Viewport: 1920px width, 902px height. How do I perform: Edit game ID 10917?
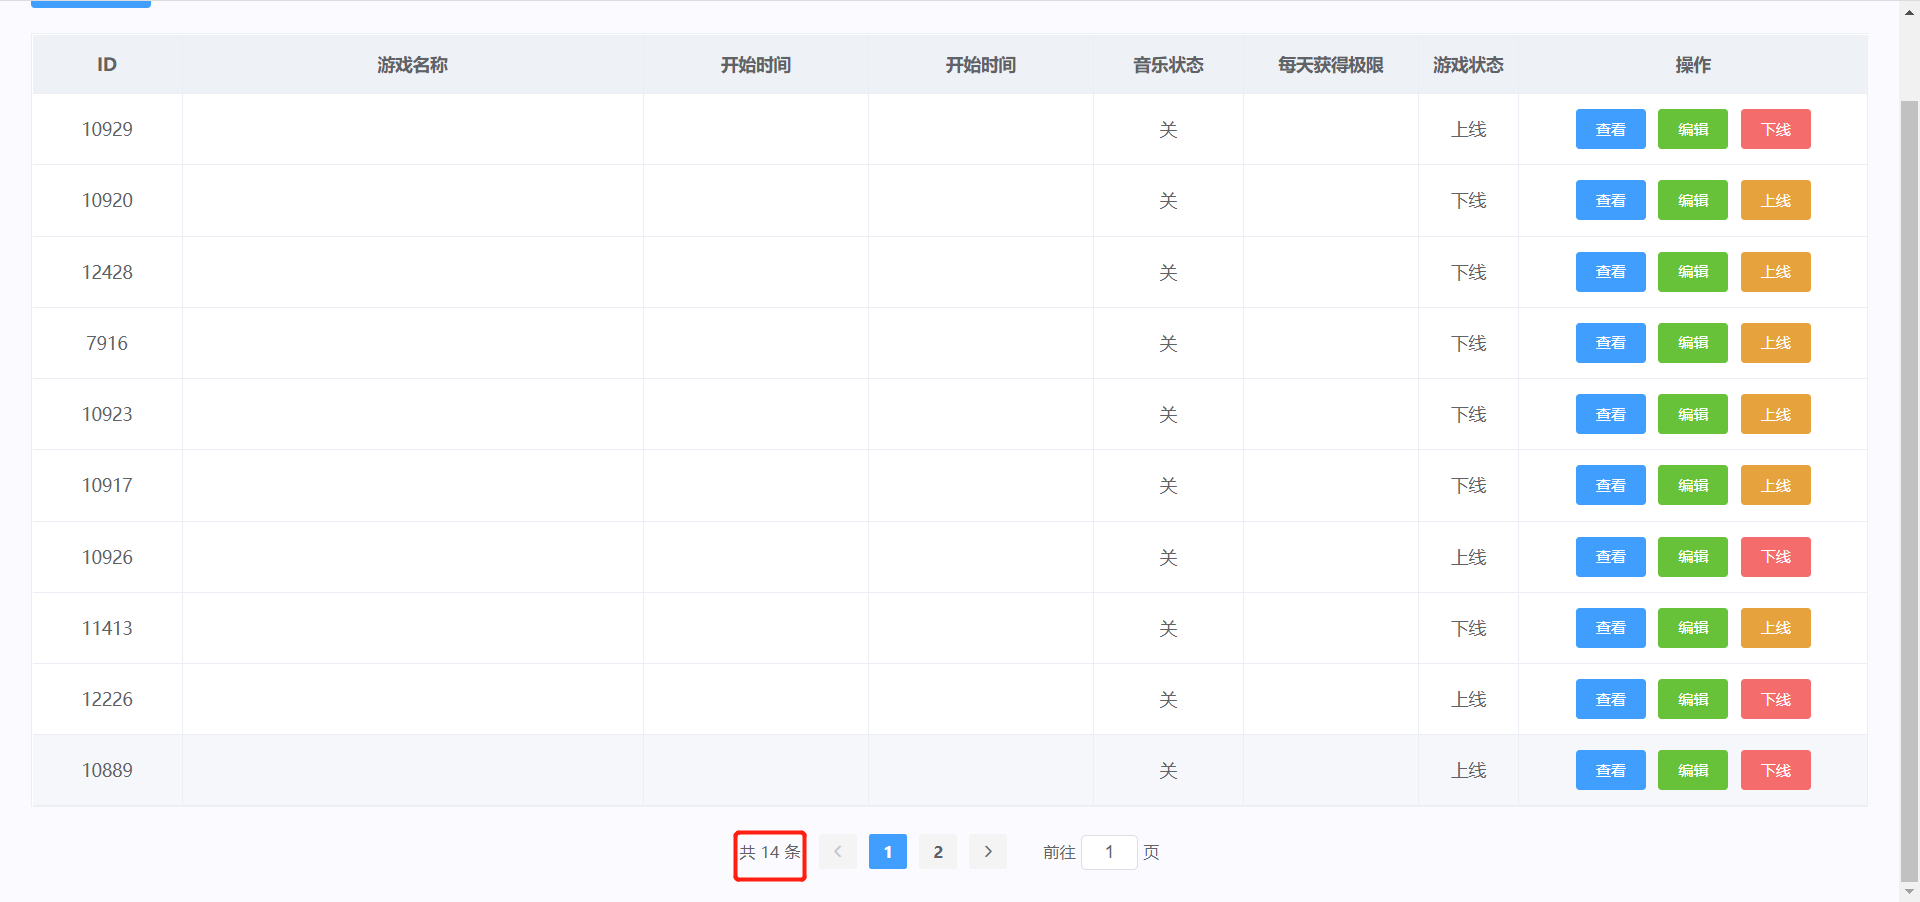coord(1692,485)
